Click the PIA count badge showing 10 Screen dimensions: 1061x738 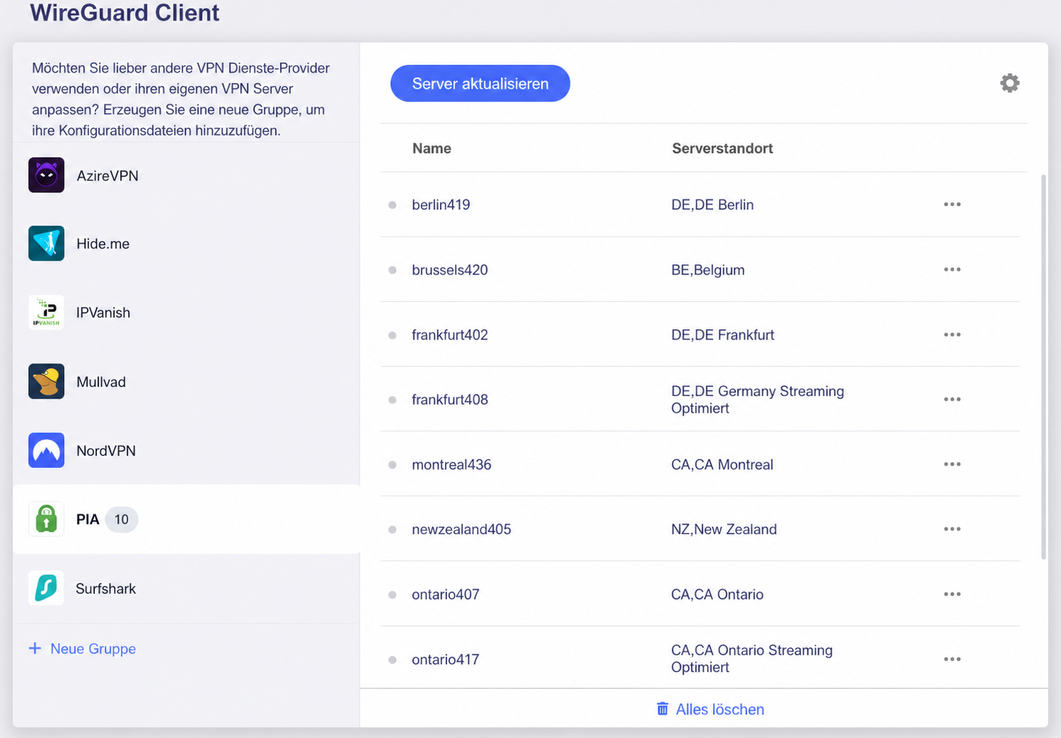coord(121,519)
